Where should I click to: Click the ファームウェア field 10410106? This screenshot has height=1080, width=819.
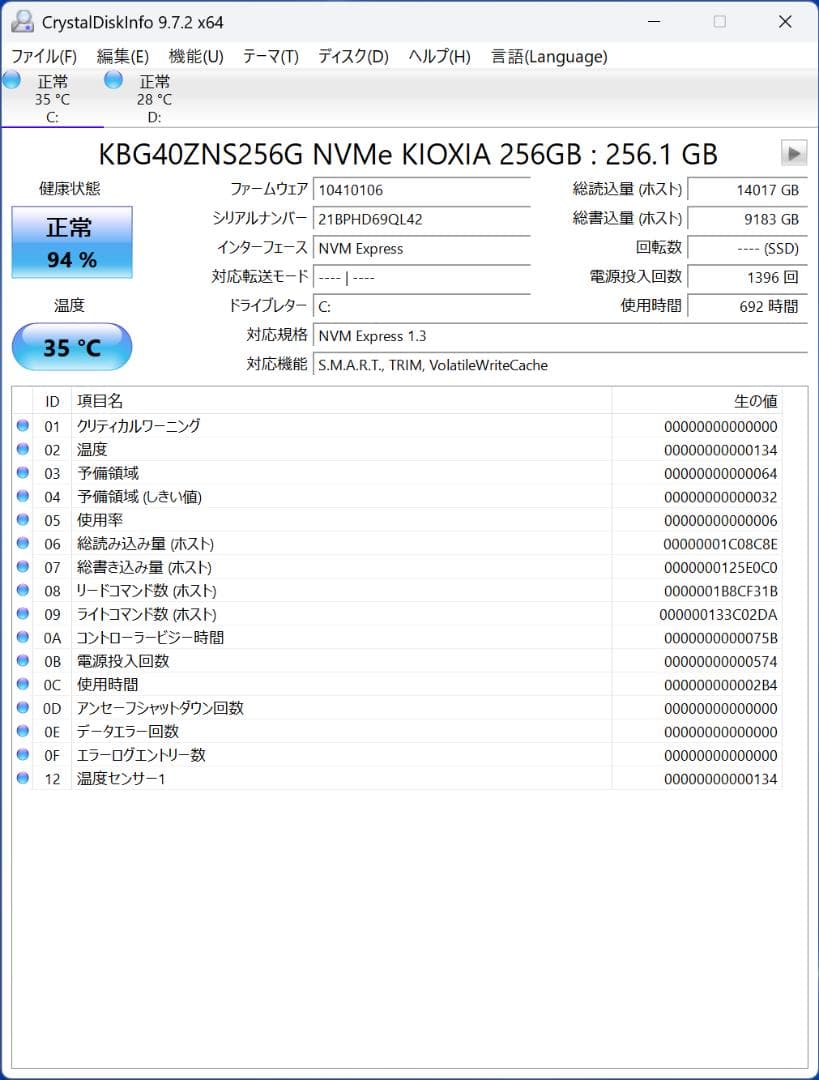[x=422, y=190]
